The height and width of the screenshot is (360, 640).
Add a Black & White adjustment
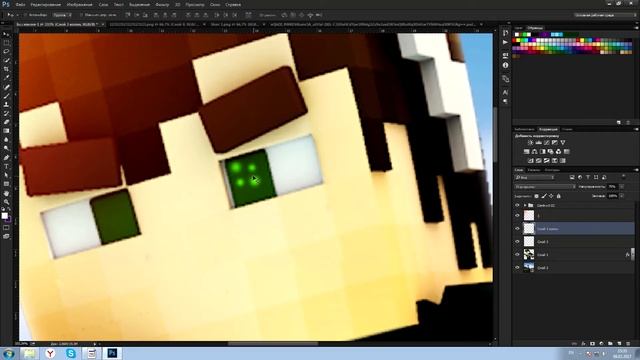(543, 151)
